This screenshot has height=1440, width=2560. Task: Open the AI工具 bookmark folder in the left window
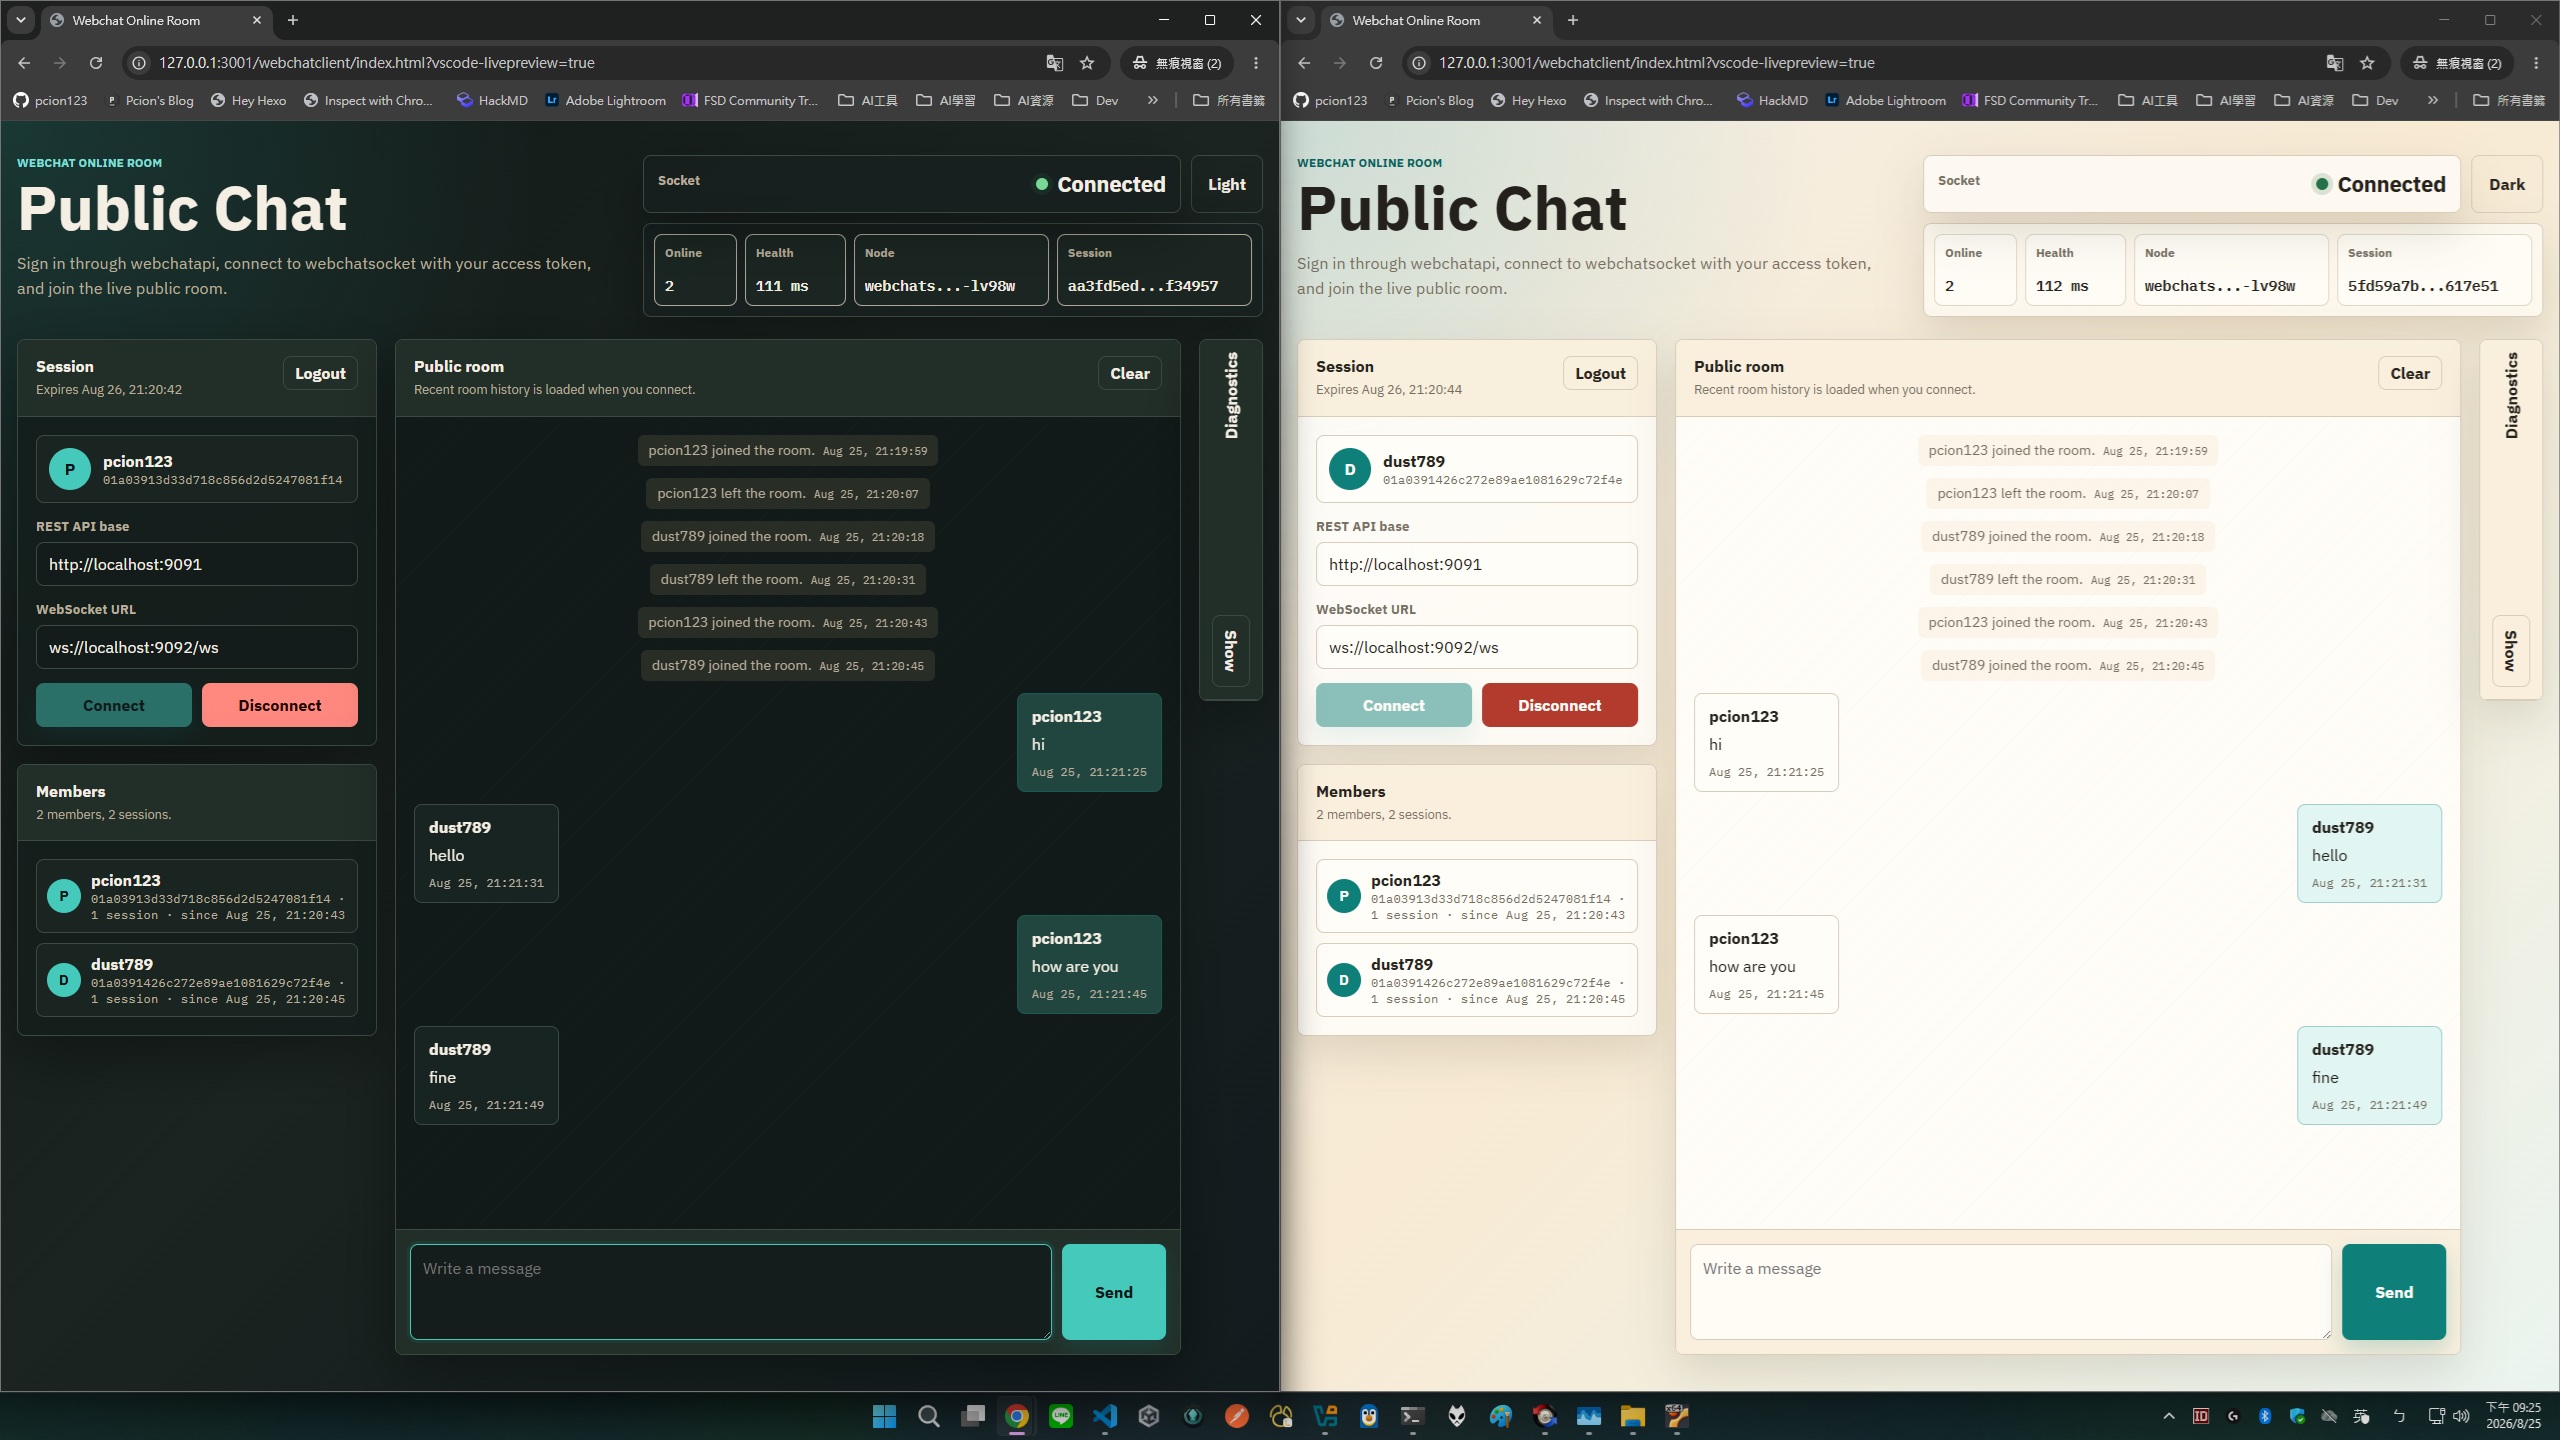(867, 100)
